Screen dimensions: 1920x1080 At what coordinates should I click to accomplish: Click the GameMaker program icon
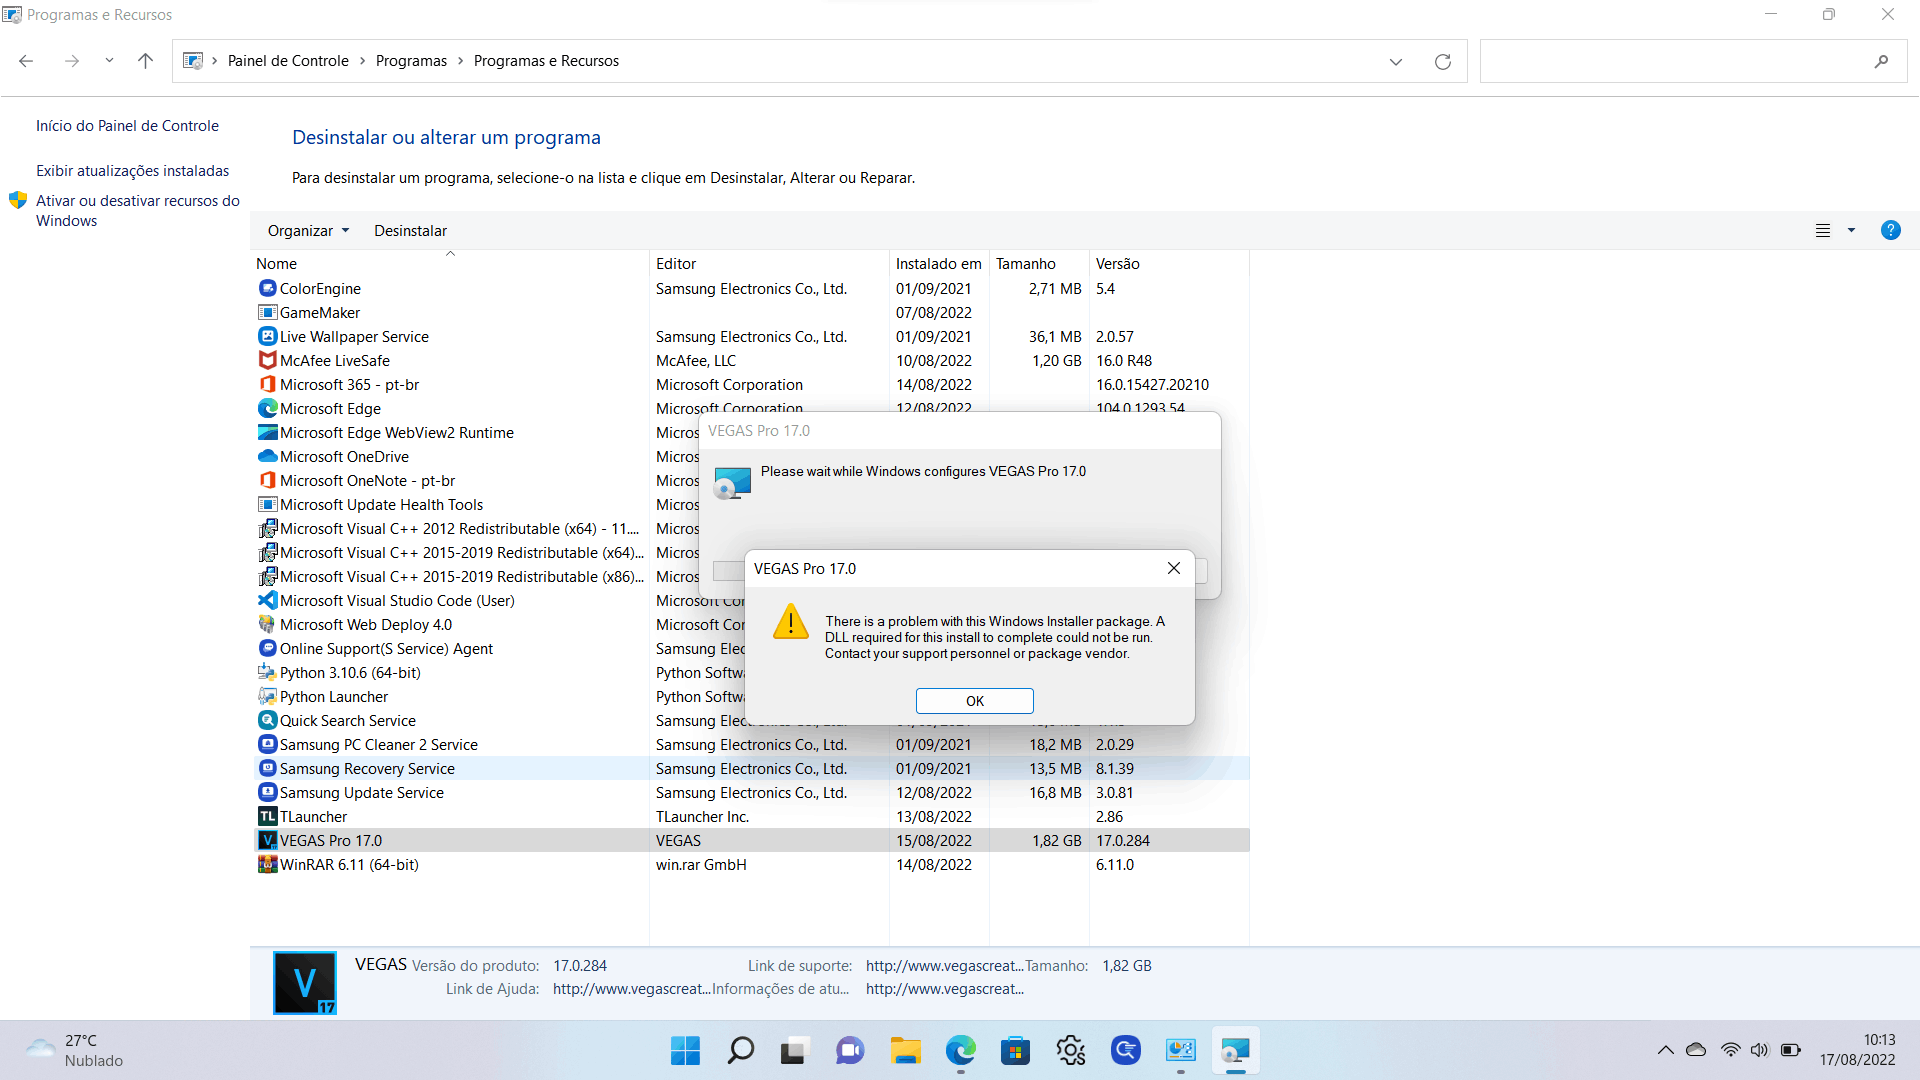(267, 312)
